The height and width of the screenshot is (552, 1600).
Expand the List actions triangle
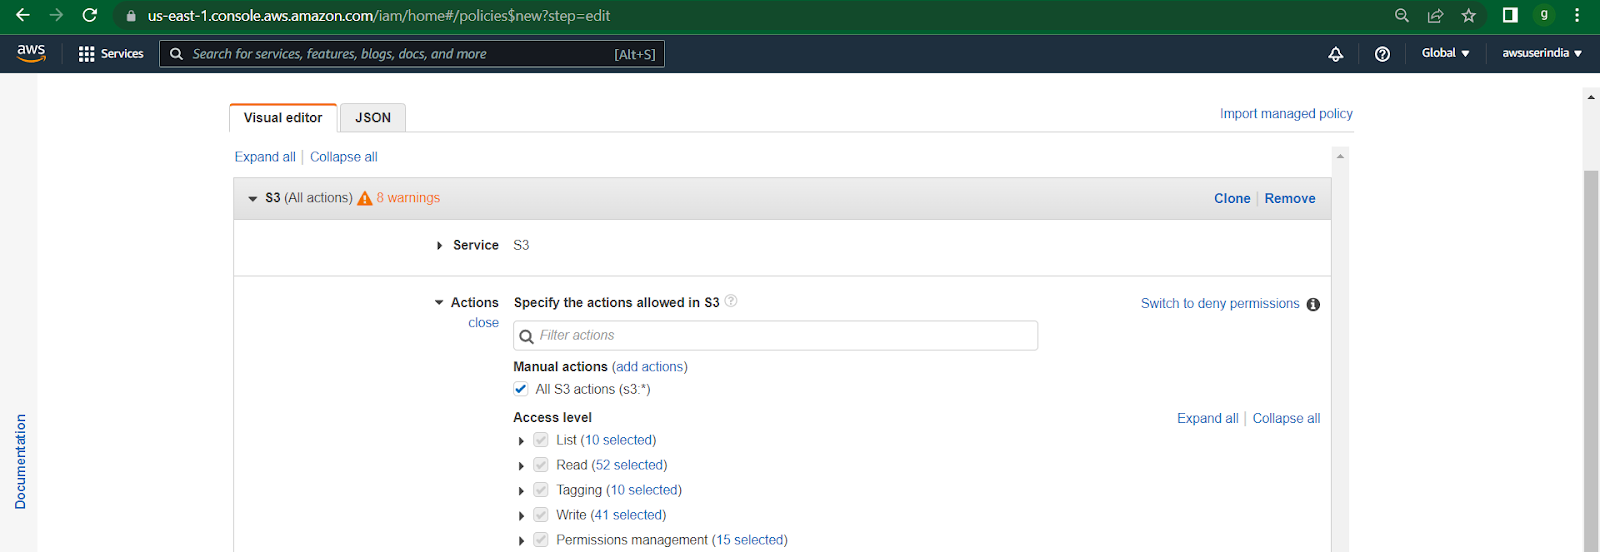(521, 441)
